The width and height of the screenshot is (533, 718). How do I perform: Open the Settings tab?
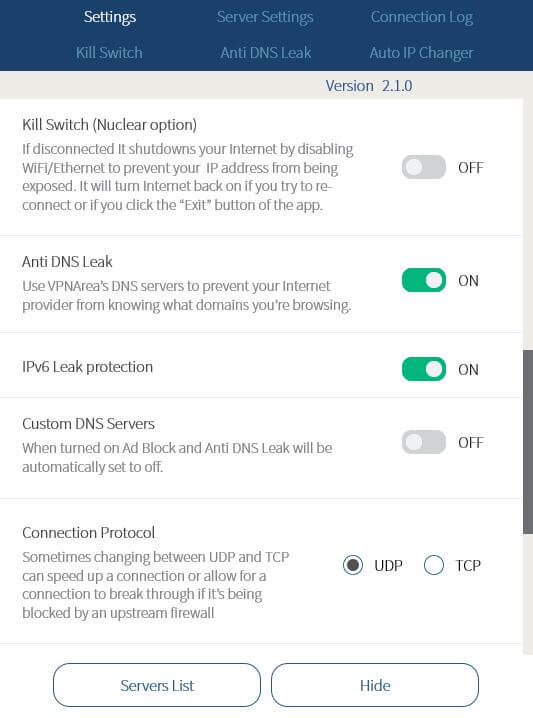(109, 17)
